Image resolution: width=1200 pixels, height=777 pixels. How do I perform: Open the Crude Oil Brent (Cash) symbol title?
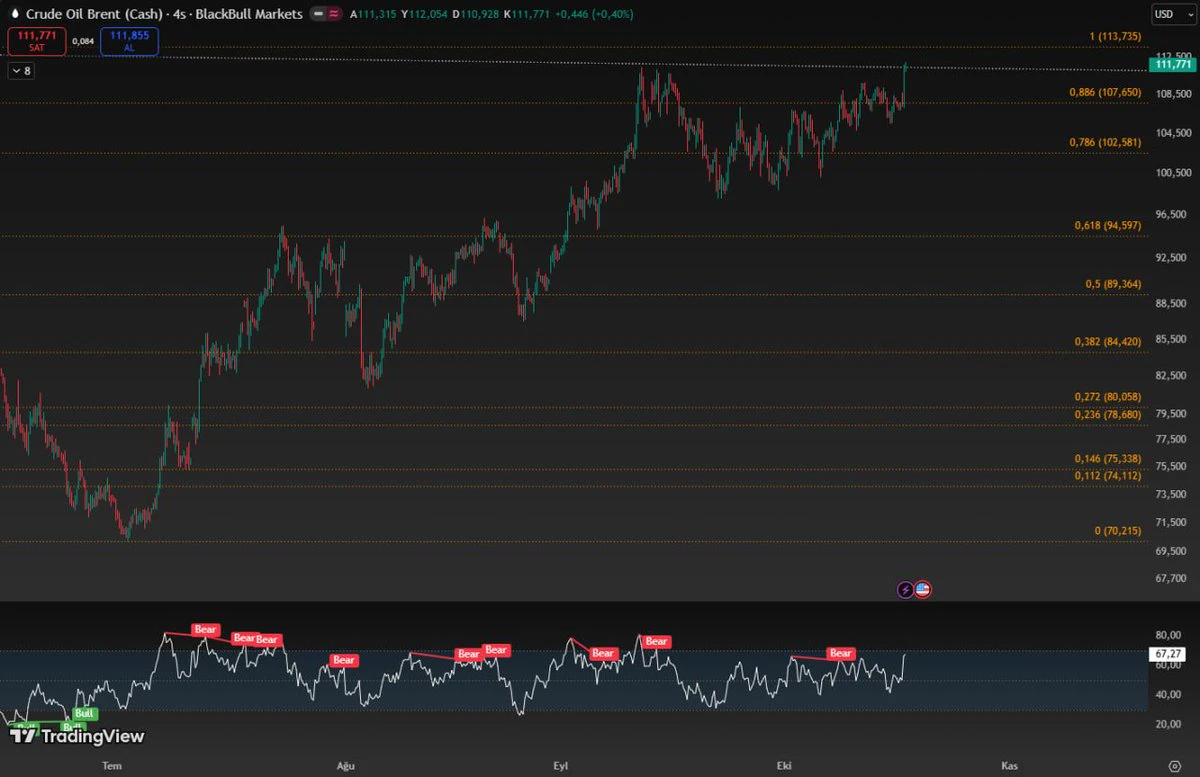tap(95, 15)
